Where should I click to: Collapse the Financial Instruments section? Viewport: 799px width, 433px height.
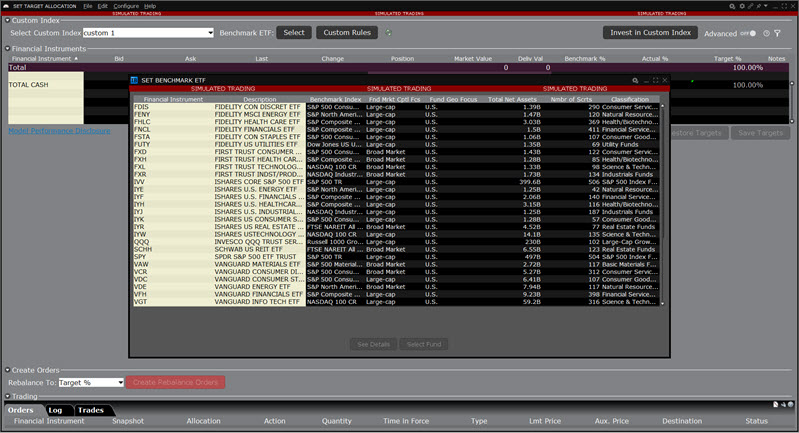pos(8,49)
